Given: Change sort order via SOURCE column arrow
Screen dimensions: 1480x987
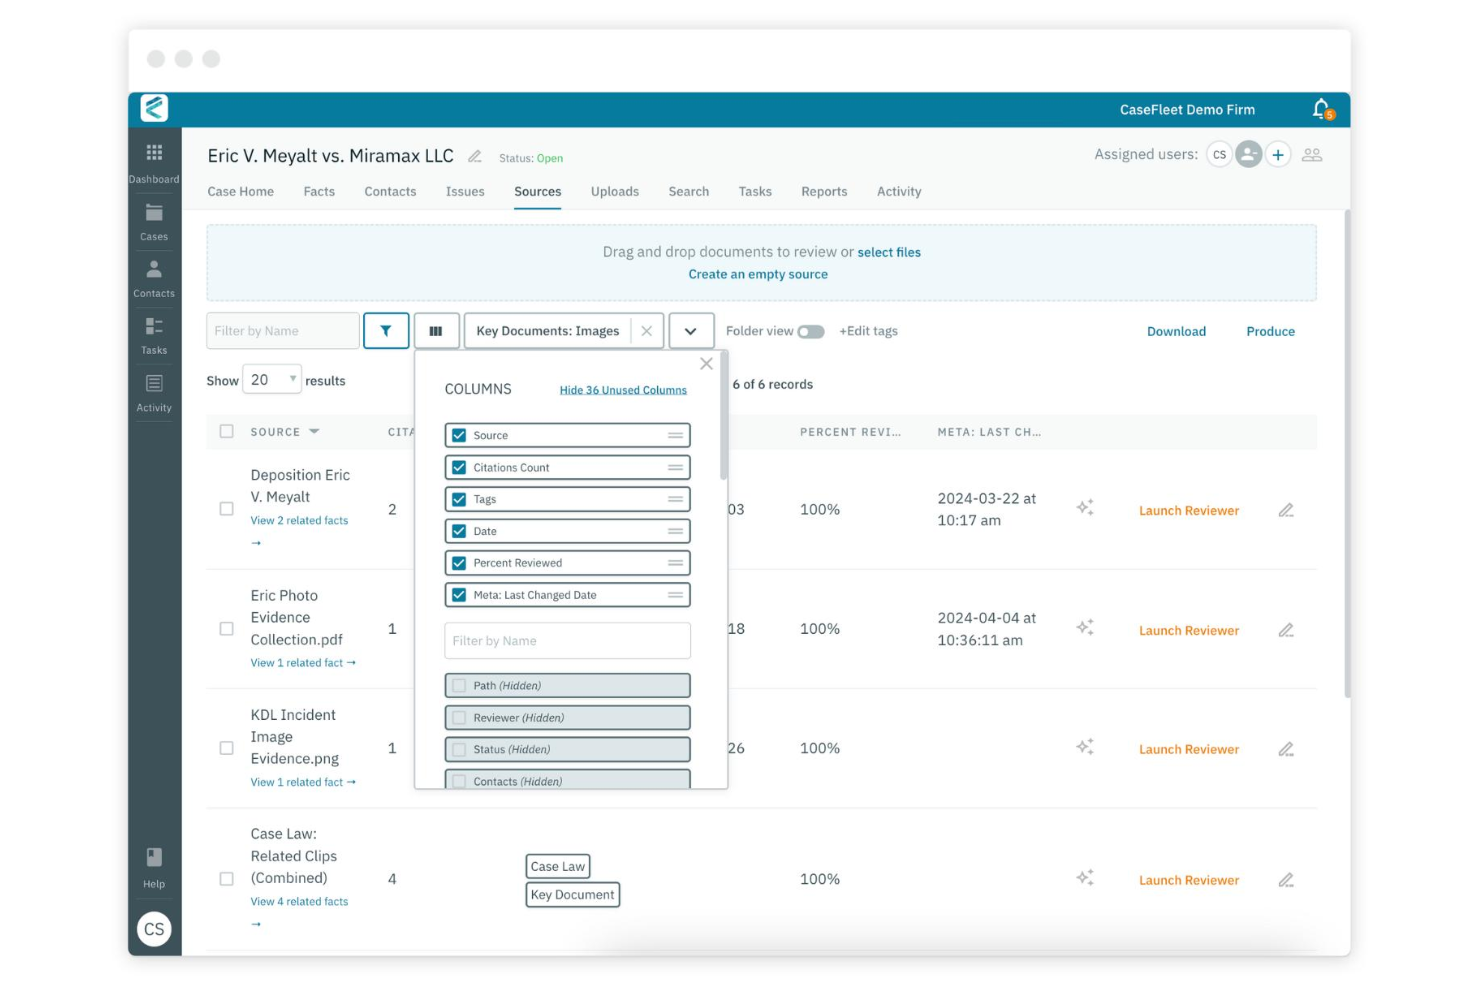Looking at the screenshot, I should [x=313, y=432].
